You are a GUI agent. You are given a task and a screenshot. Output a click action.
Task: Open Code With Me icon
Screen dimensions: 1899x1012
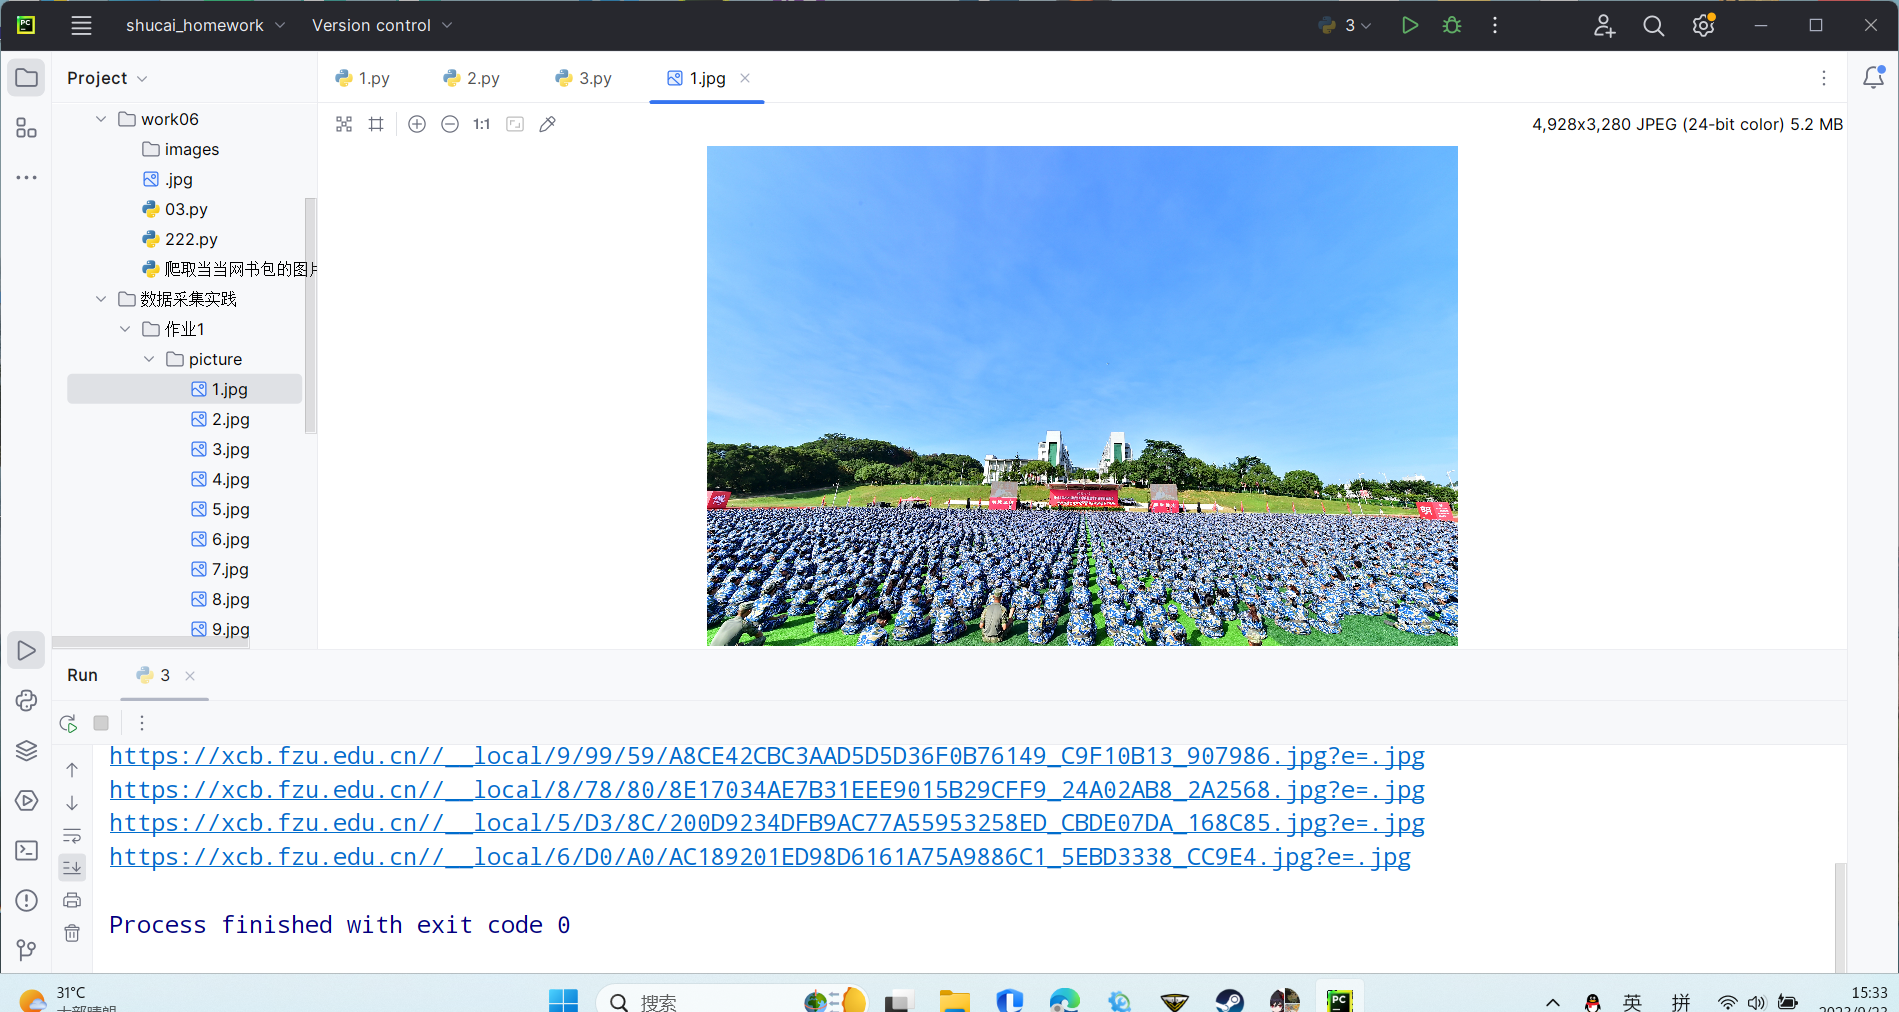(x=1604, y=25)
